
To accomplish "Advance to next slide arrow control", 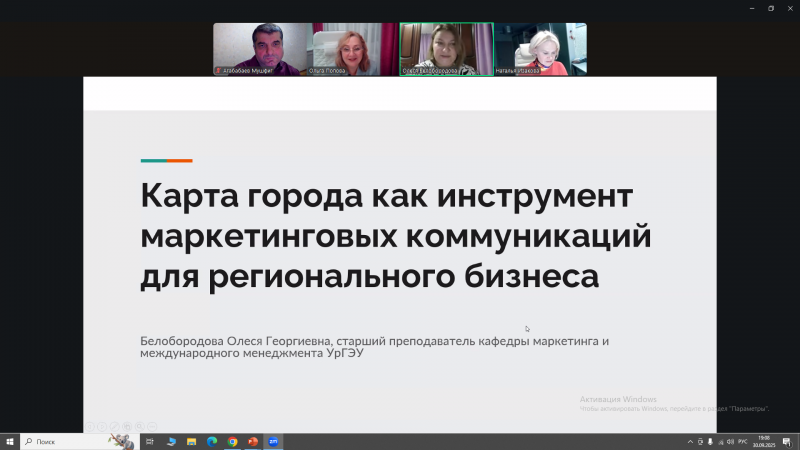I will tap(101, 426).
